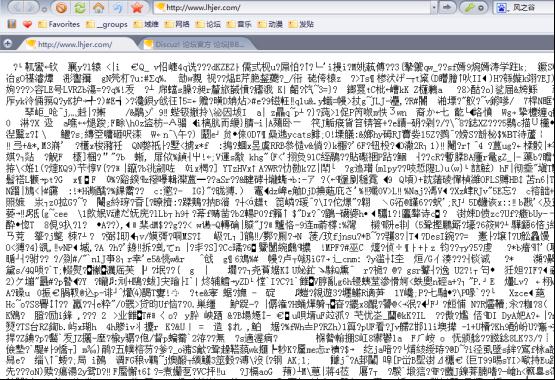555x380 pixels.
Task: Click the paw search engine icon
Action: 501,7
